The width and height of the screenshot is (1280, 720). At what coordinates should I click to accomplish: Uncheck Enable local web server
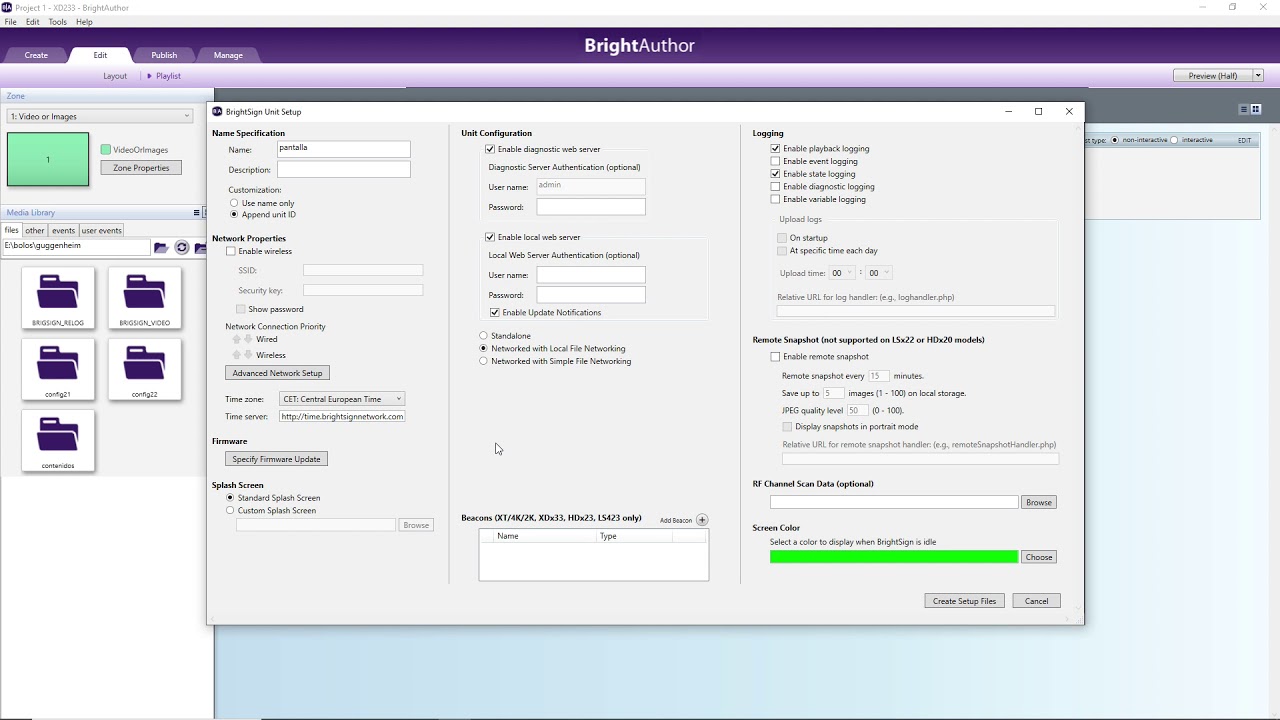point(490,237)
